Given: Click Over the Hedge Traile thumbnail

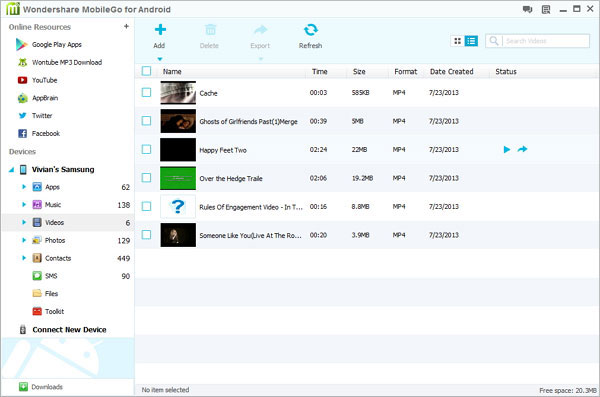Looking at the screenshot, I should click(x=178, y=178).
